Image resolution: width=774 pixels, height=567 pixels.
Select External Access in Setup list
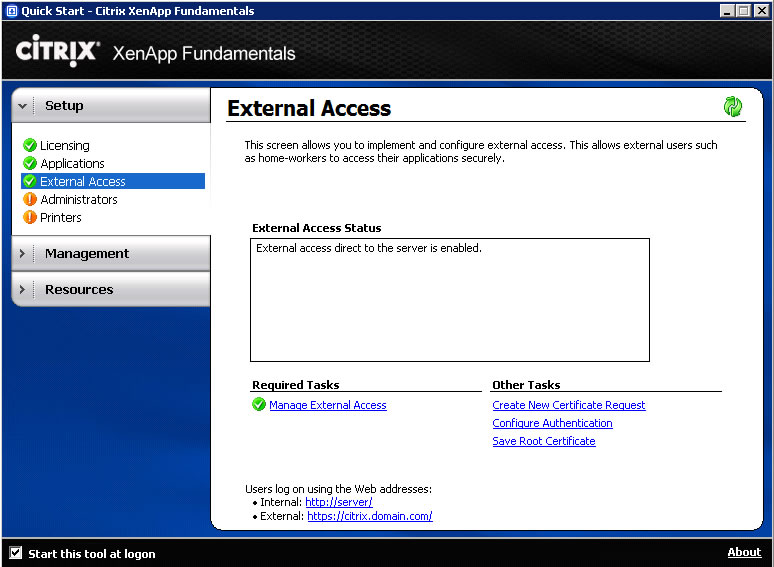tap(113, 181)
